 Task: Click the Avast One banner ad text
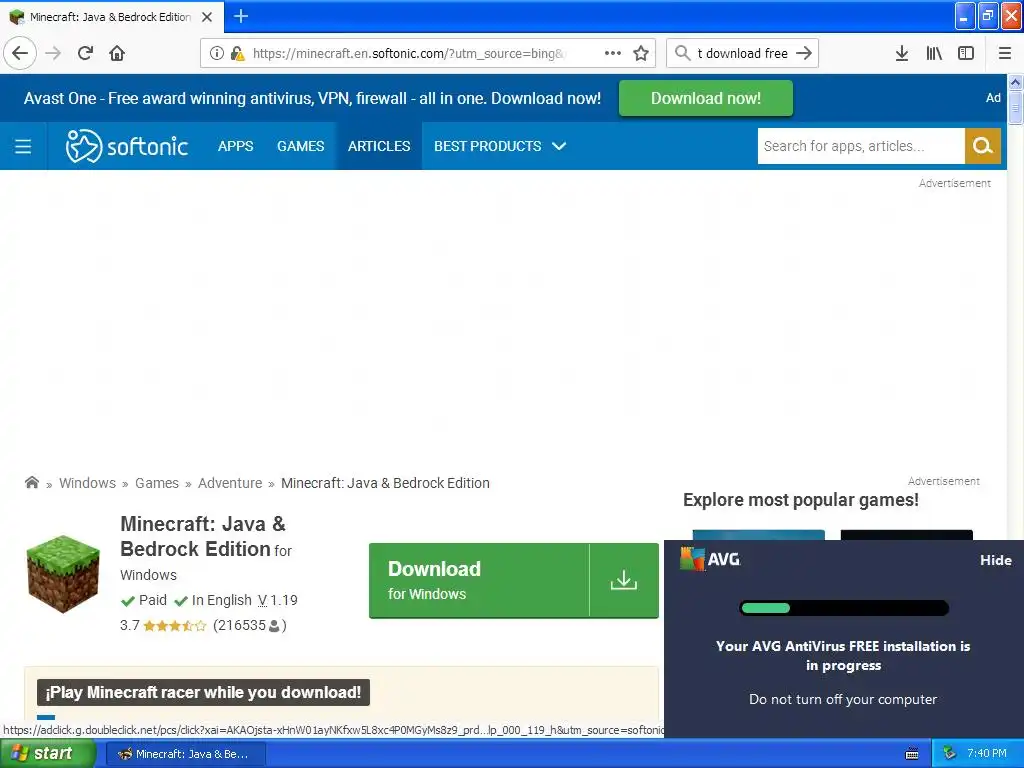point(312,98)
